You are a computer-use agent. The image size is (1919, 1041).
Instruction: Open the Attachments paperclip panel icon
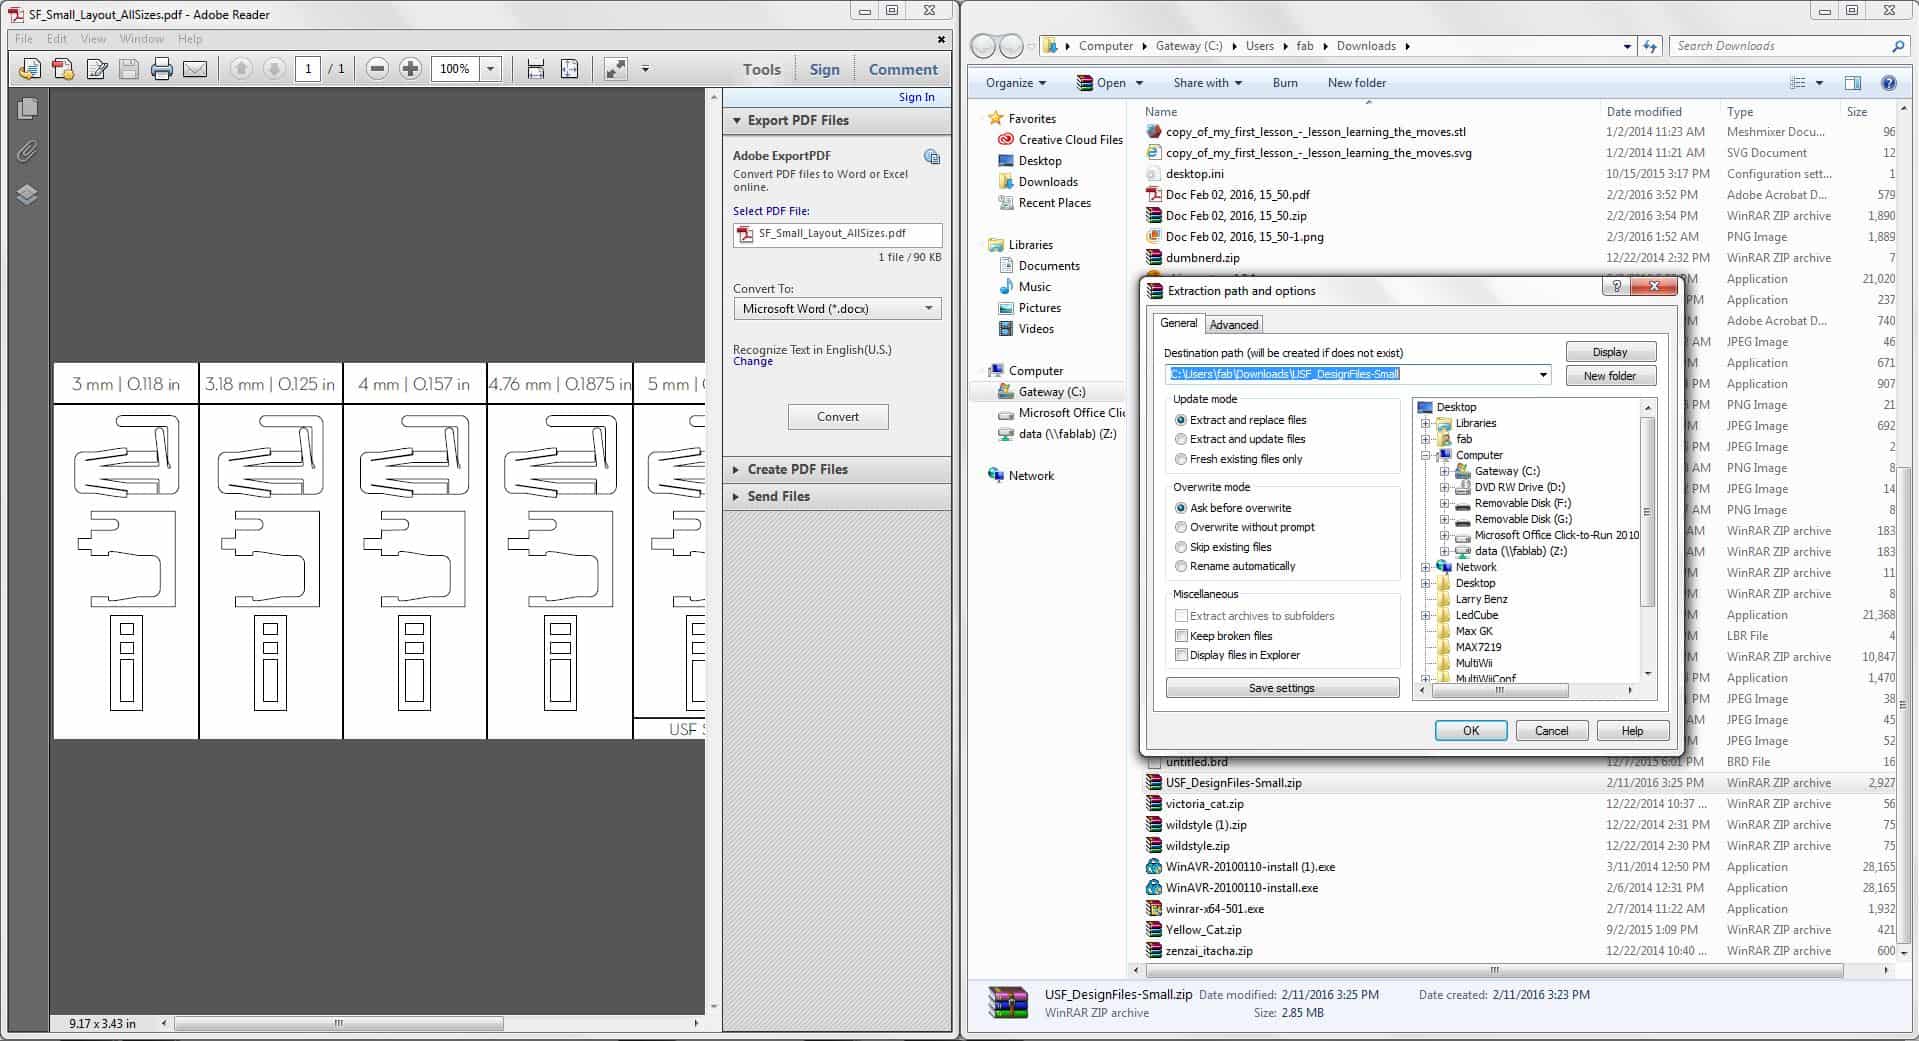28,151
